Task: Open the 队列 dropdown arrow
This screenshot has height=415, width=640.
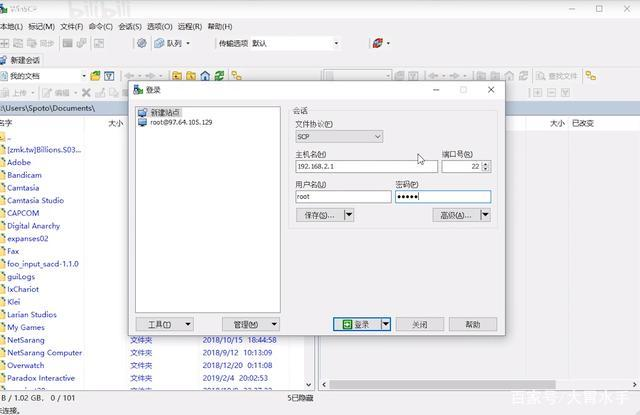Action: click(x=188, y=43)
